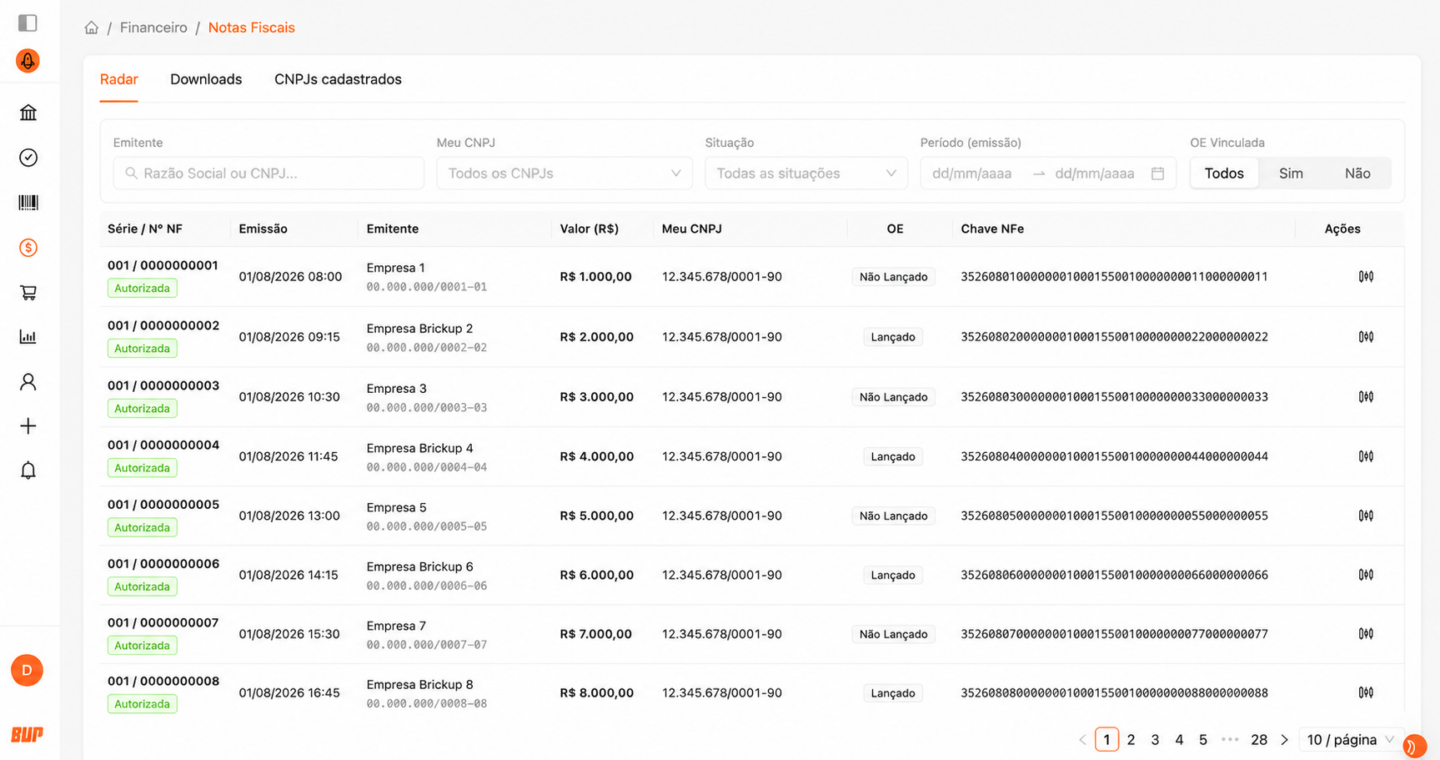Go to pagination page 28
This screenshot has height=760, width=1440.
(1259, 740)
